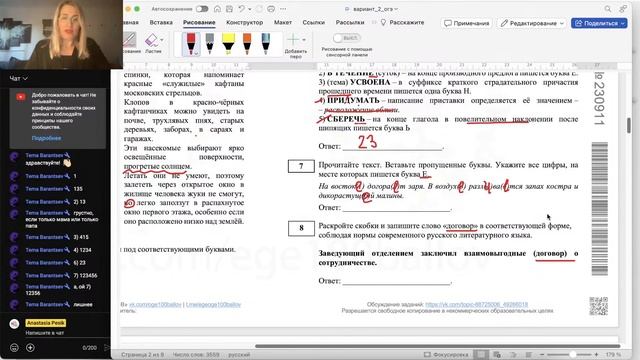640x360 pixels.
Task: Expand the Add Pen dropdown arrow
Action: click(x=304, y=40)
